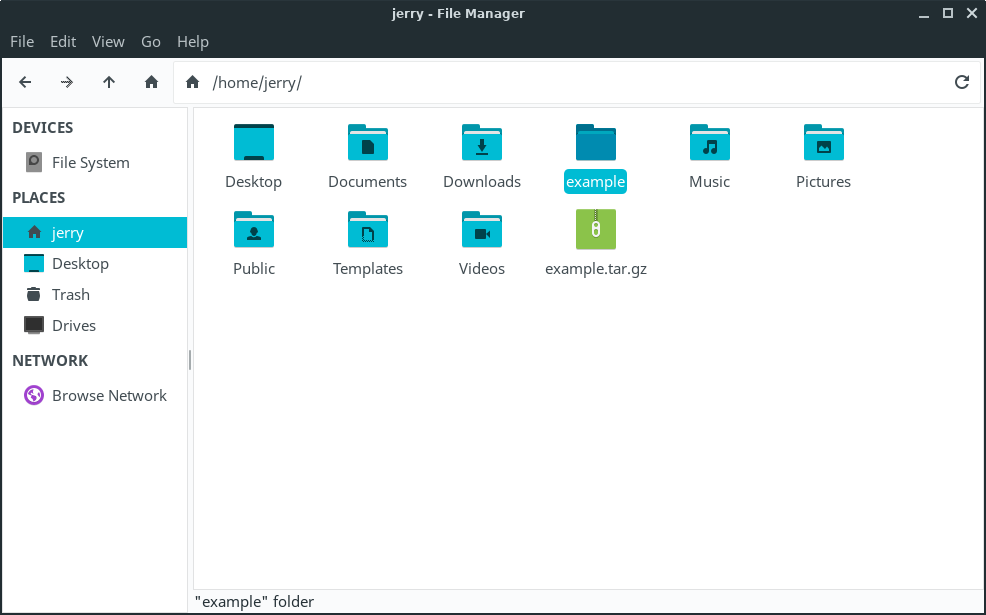Select the Downloads folder icon
986x615 pixels.
pos(482,144)
